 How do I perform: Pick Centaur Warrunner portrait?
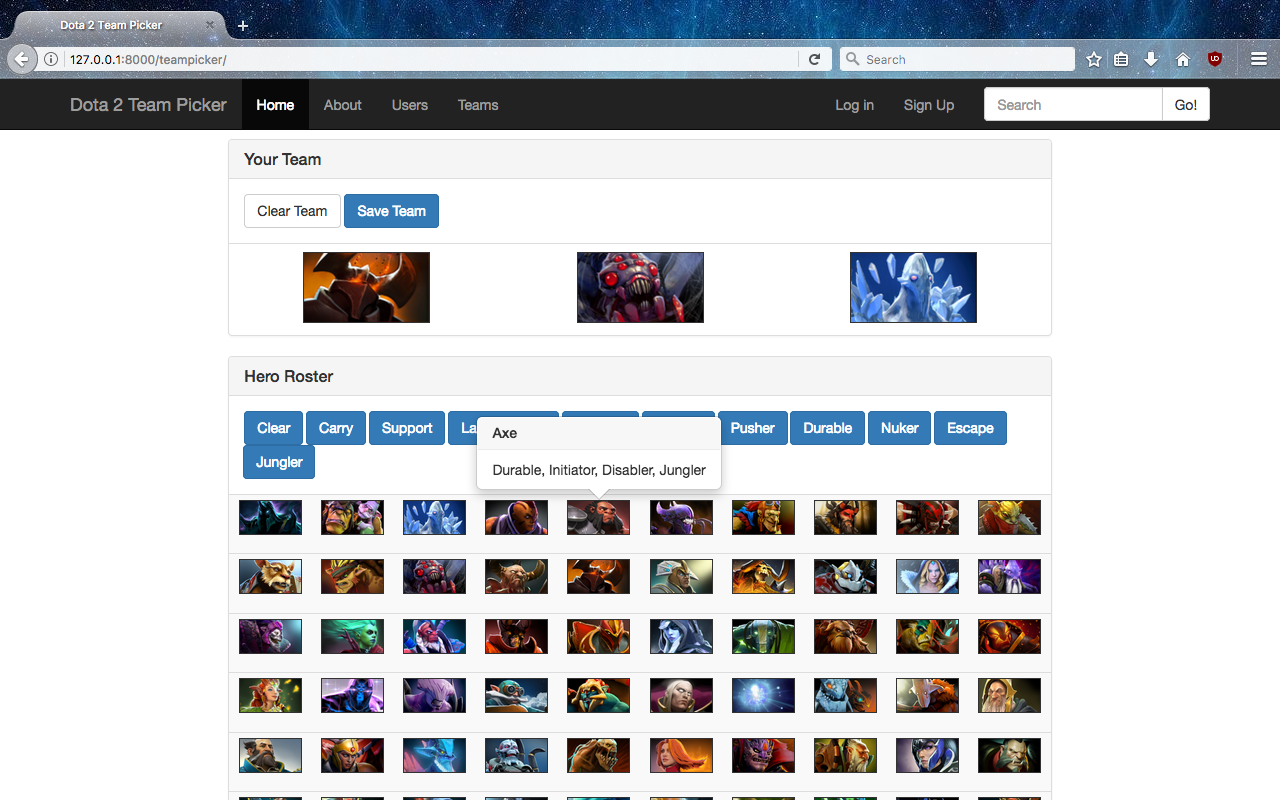click(x=516, y=577)
